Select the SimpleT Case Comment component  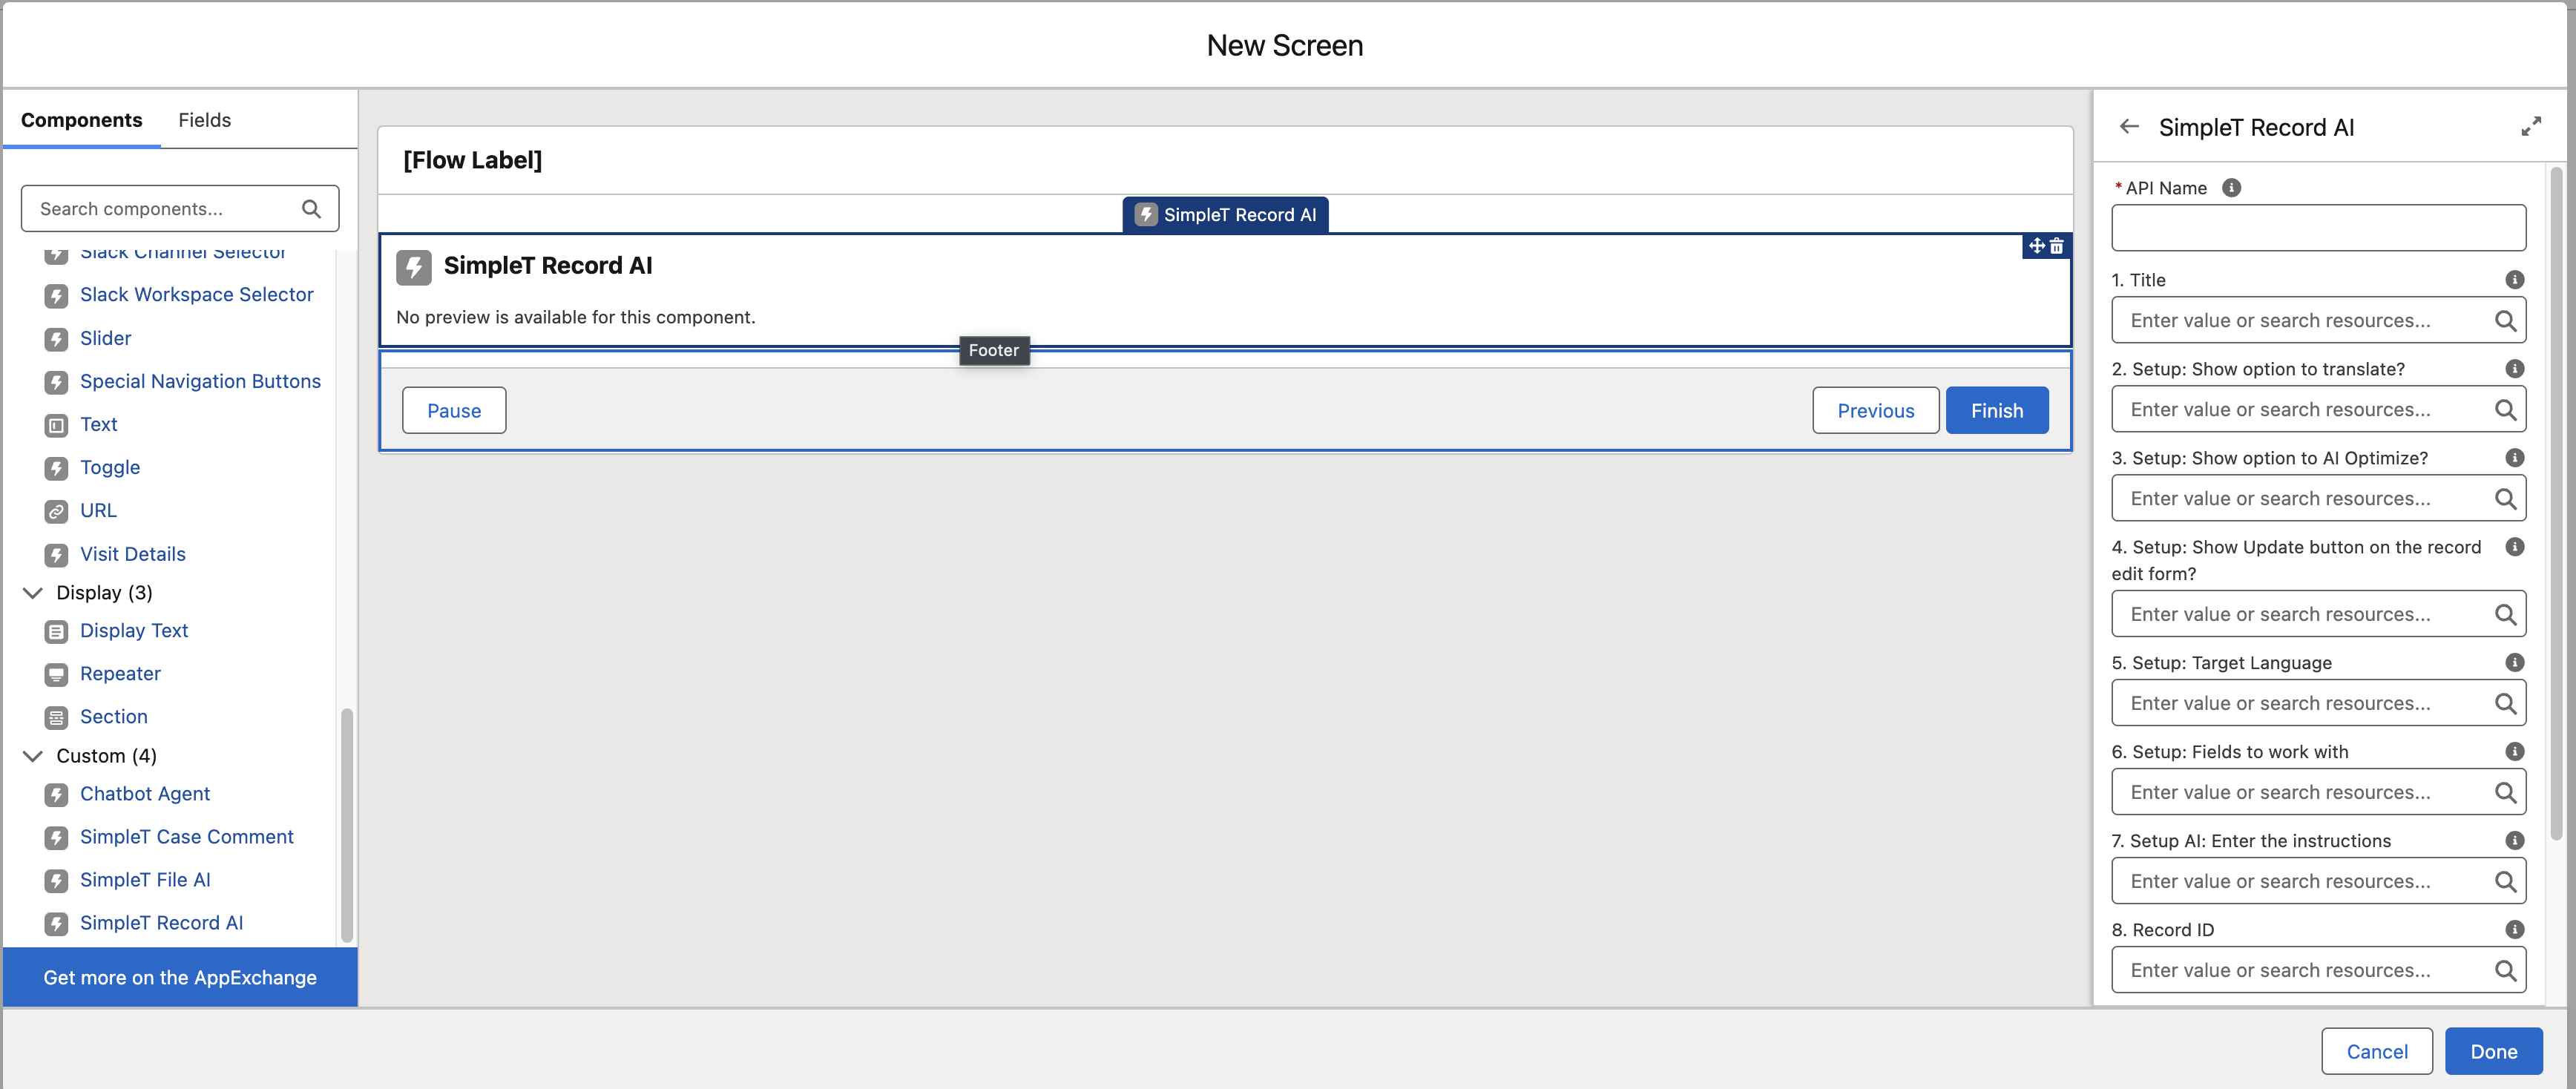tap(187, 837)
